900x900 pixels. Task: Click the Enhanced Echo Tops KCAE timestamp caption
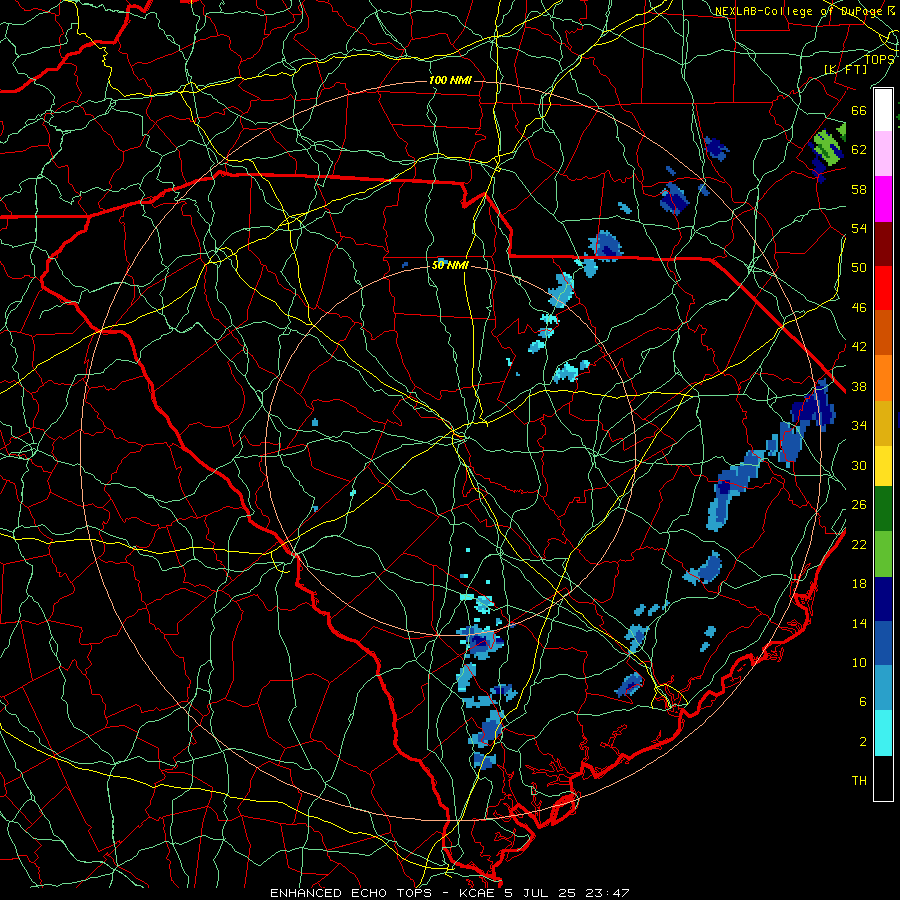pos(450,893)
